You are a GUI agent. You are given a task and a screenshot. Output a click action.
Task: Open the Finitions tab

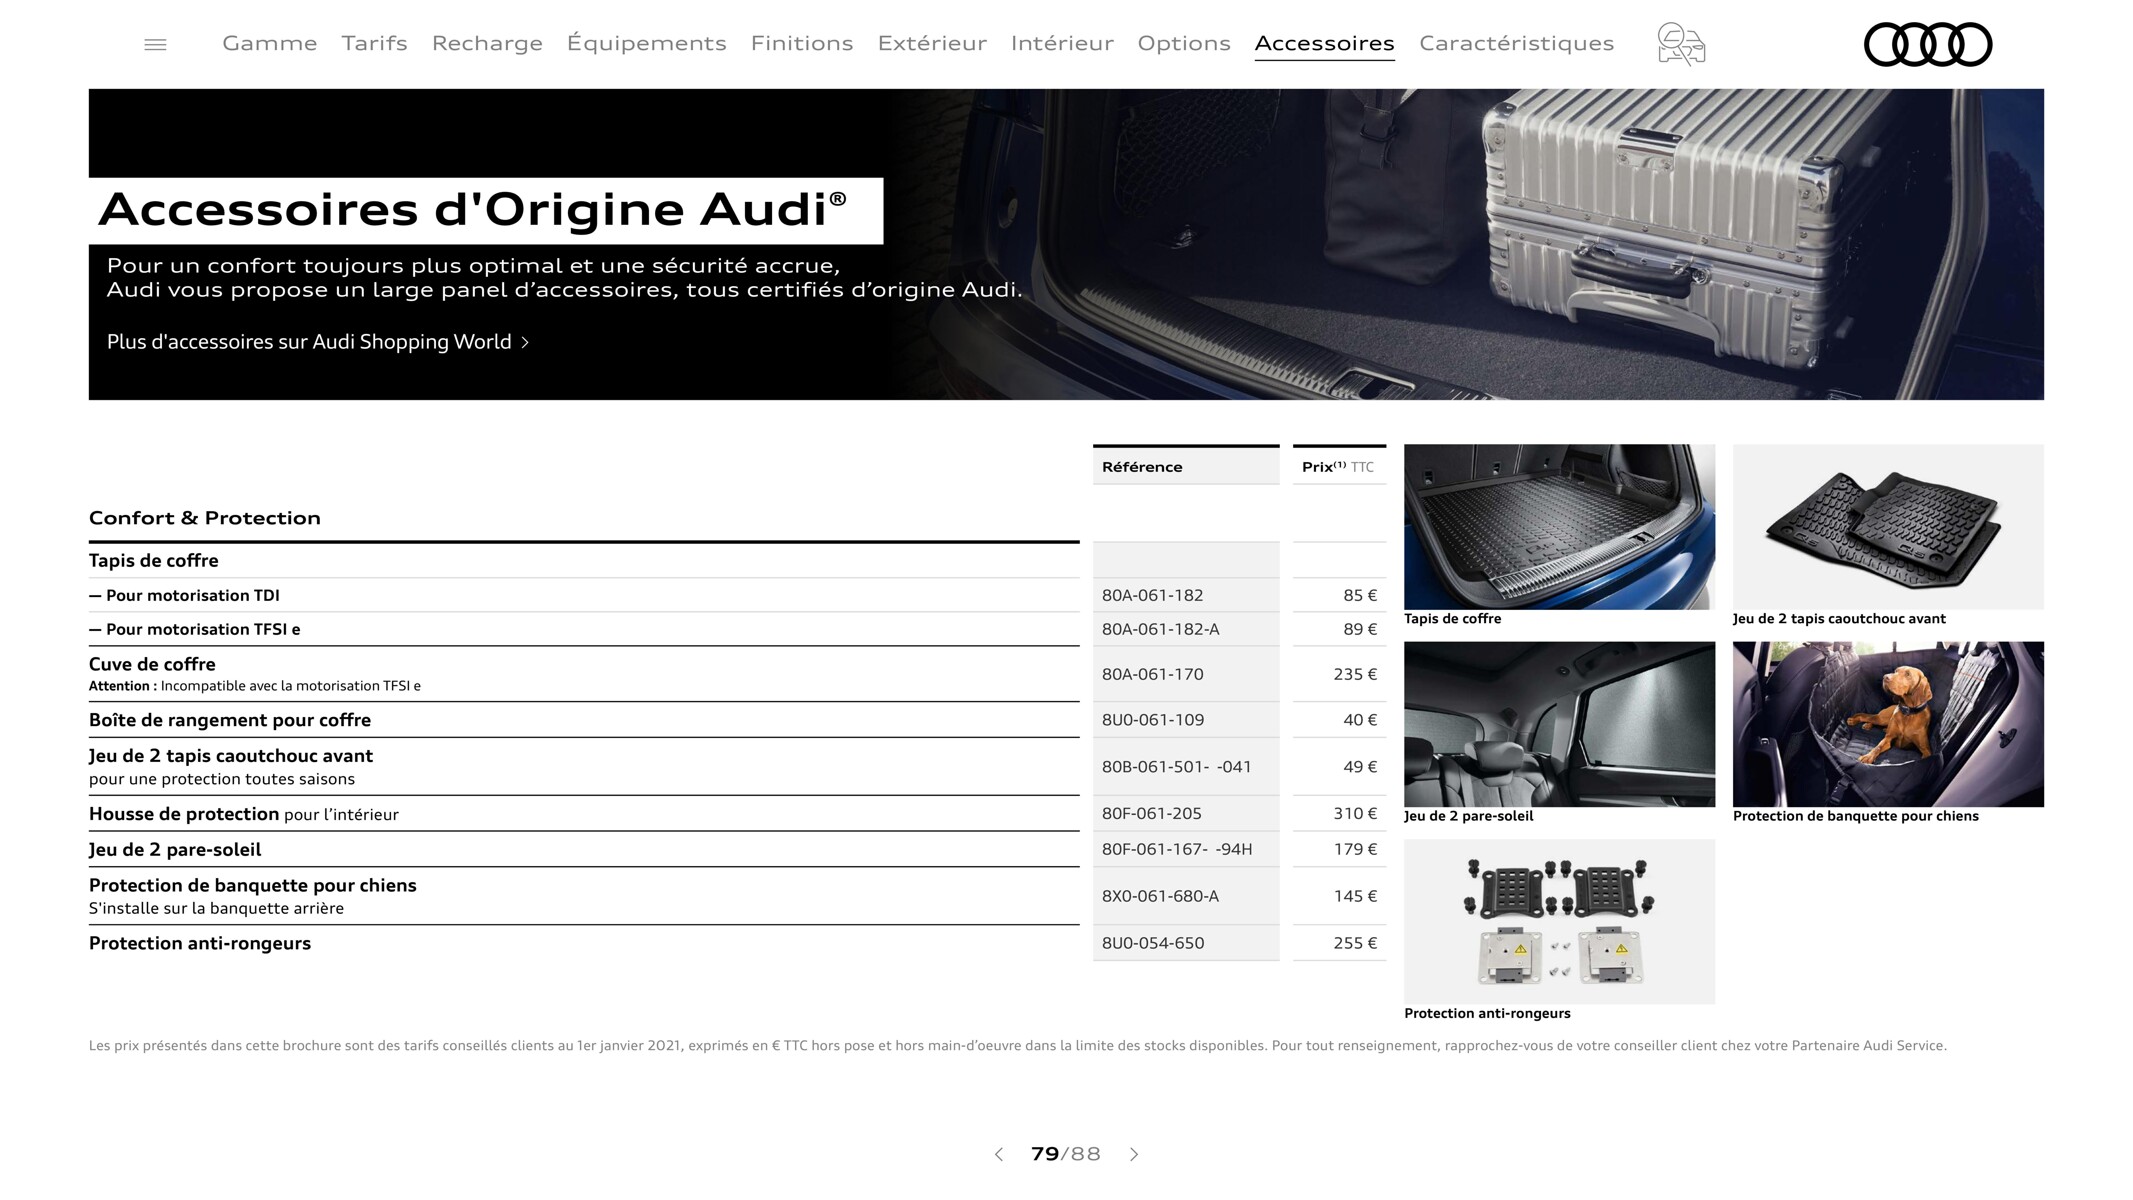coord(802,43)
